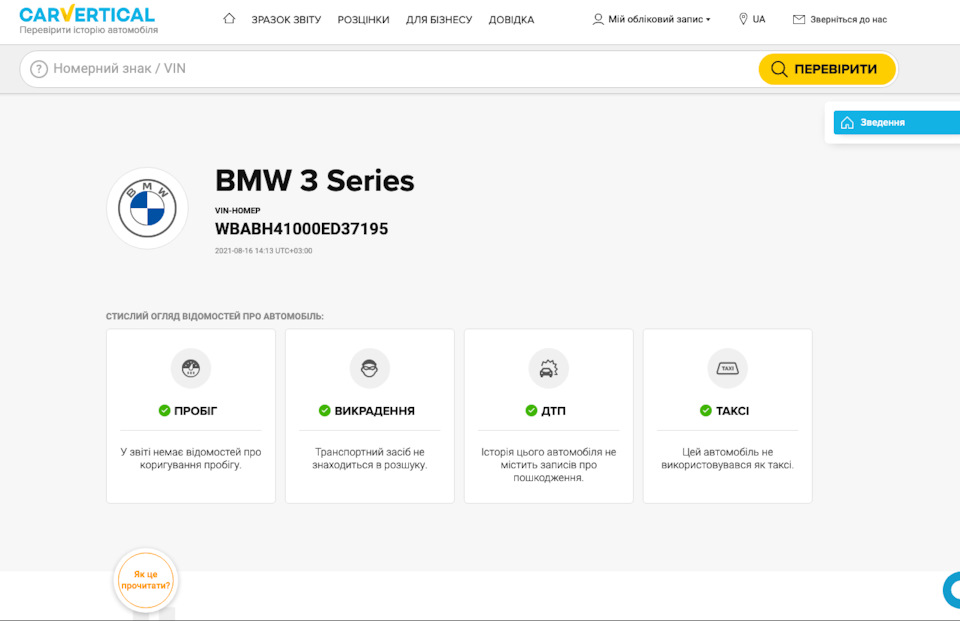The height and width of the screenshot is (621, 960).
Task: Click green checkmark next to ВИКРАДЕННЯ
Action: click(x=324, y=410)
